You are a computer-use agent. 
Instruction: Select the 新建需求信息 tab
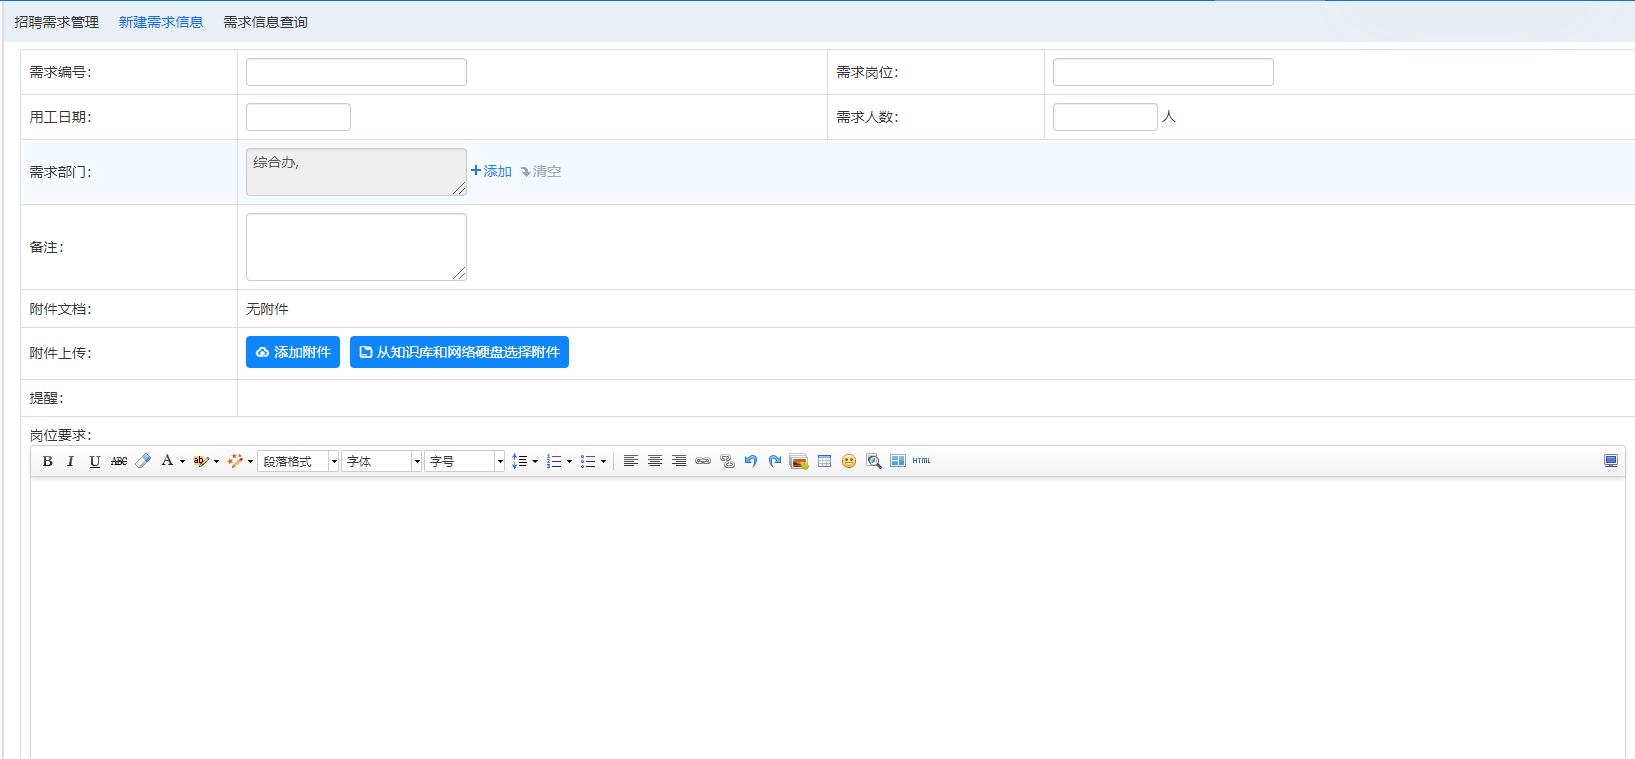click(x=161, y=22)
